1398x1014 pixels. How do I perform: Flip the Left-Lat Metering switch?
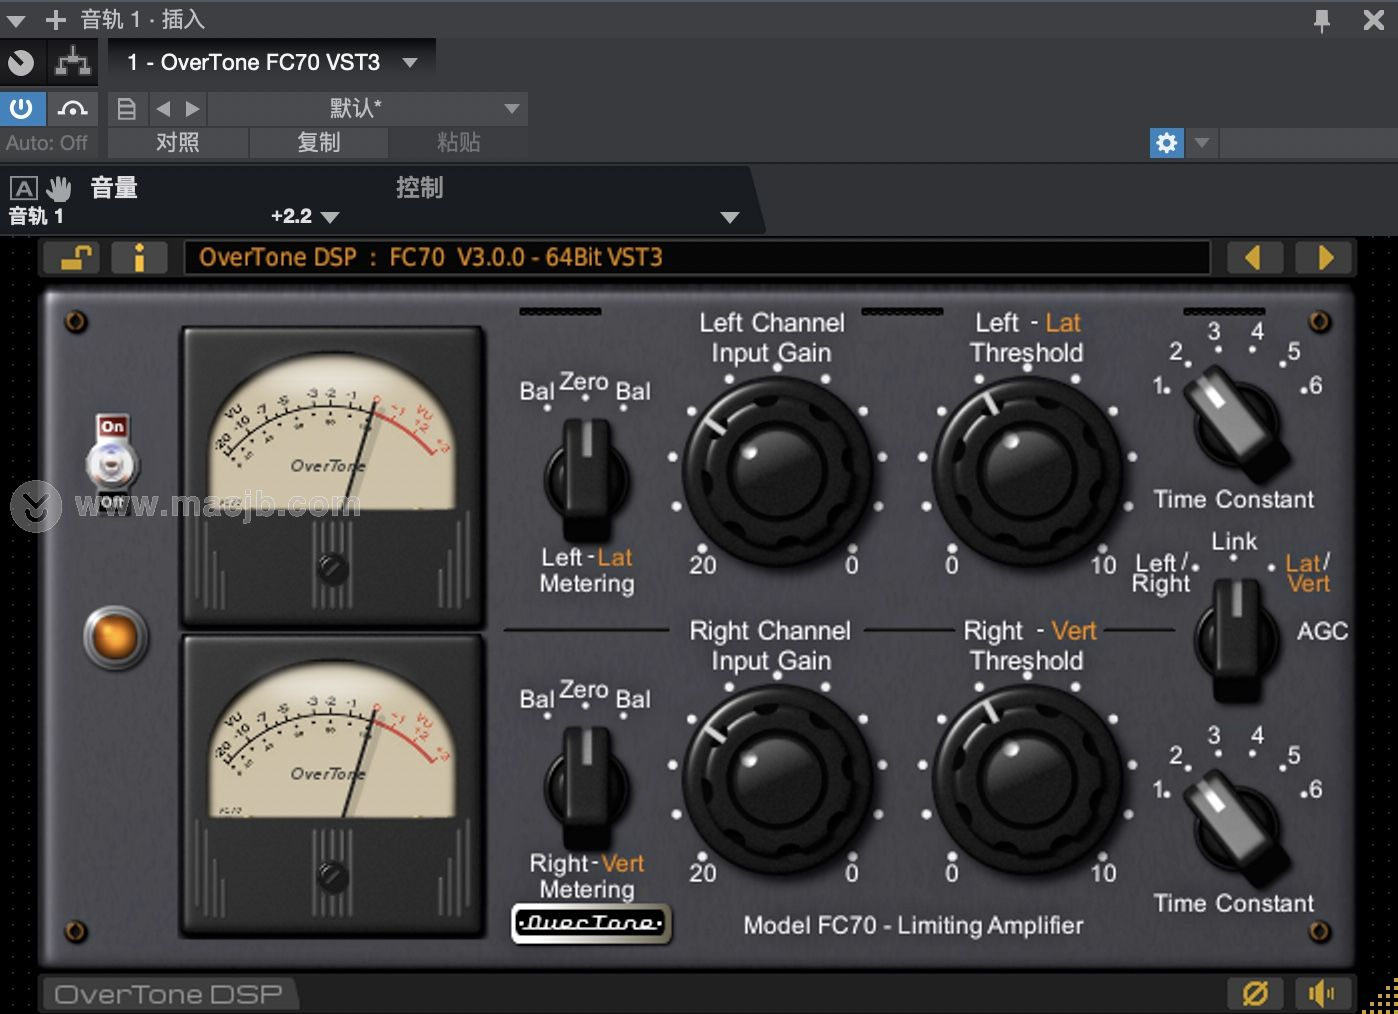tap(587, 478)
